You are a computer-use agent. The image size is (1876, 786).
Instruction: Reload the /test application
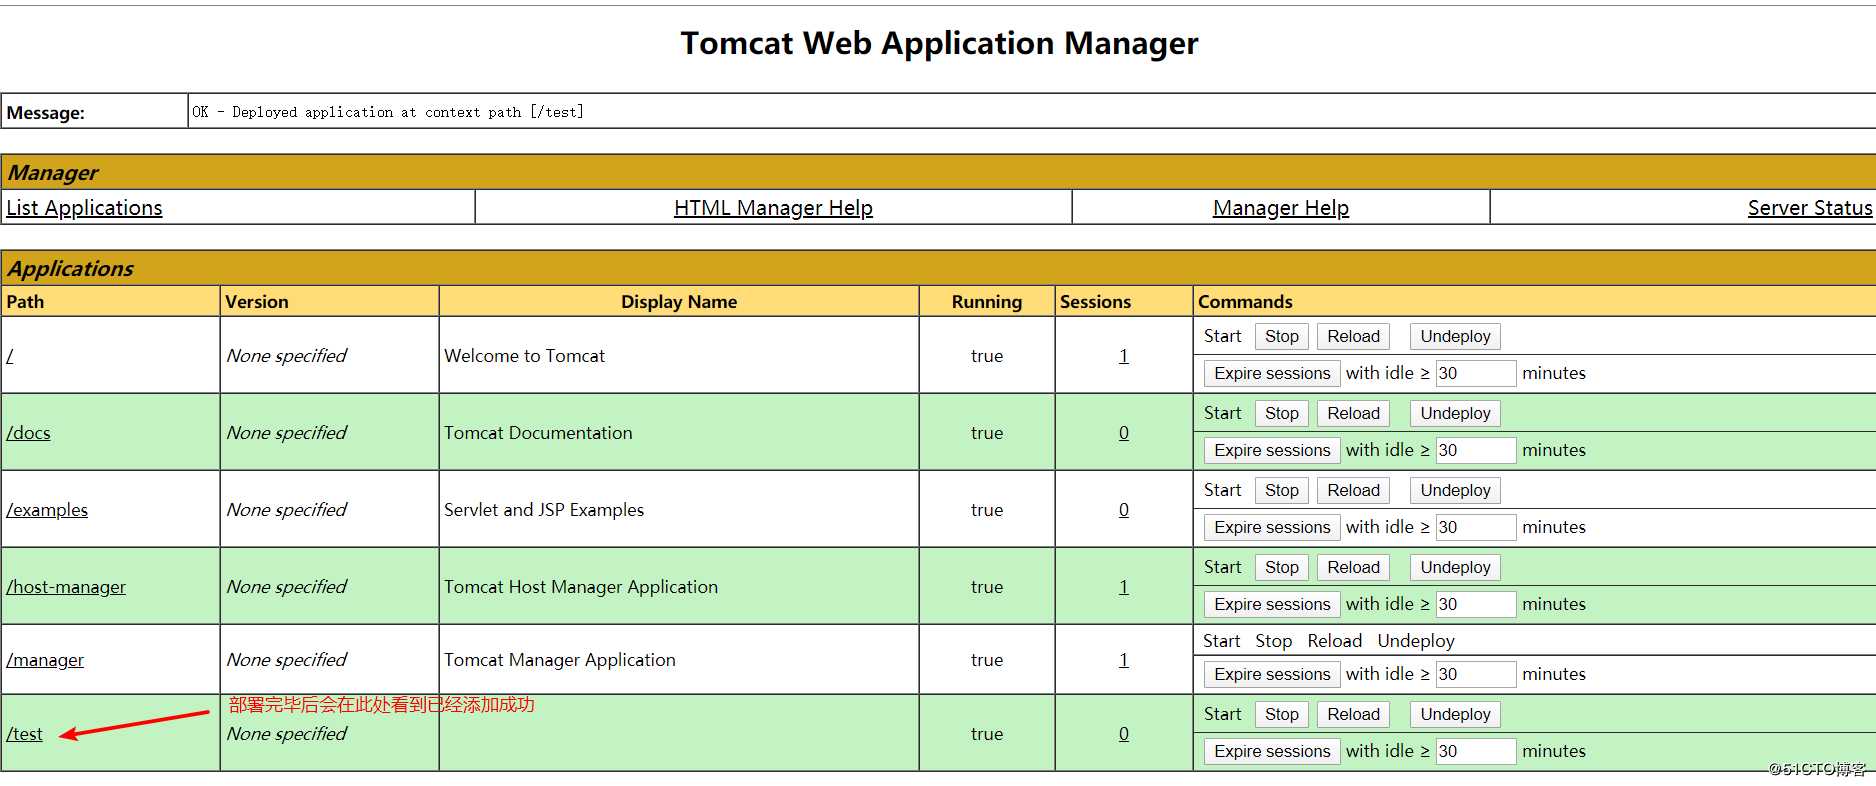click(1353, 715)
